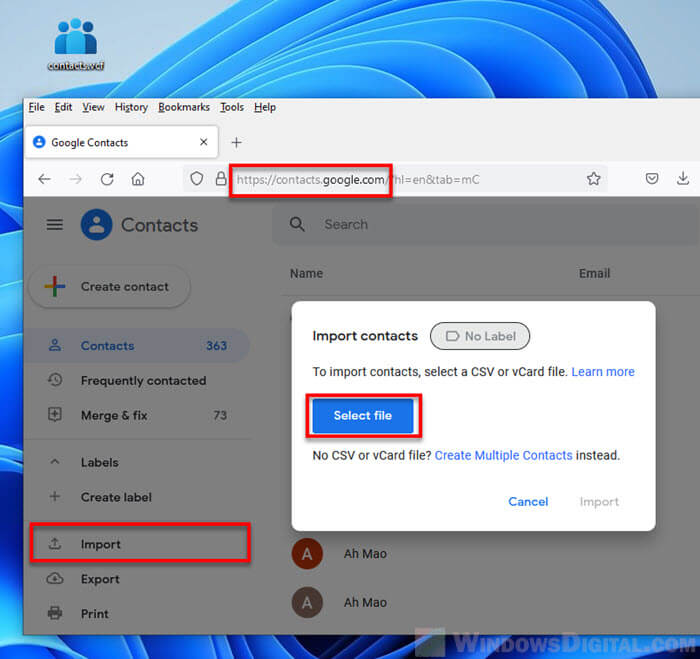Screen dimensions: 700x659
Task: Bookmark this page with star icon
Action: pyautogui.click(x=593, y=179)
